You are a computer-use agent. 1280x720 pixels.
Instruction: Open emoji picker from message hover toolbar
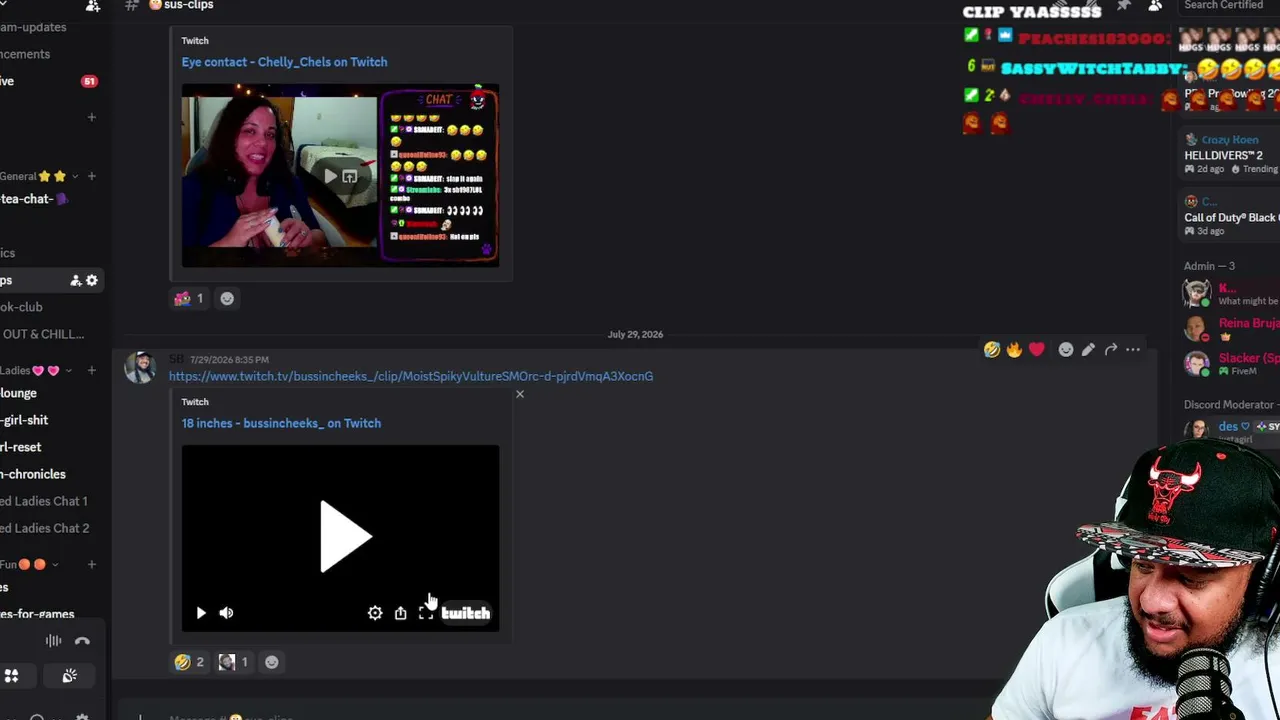coord(1066,350)
